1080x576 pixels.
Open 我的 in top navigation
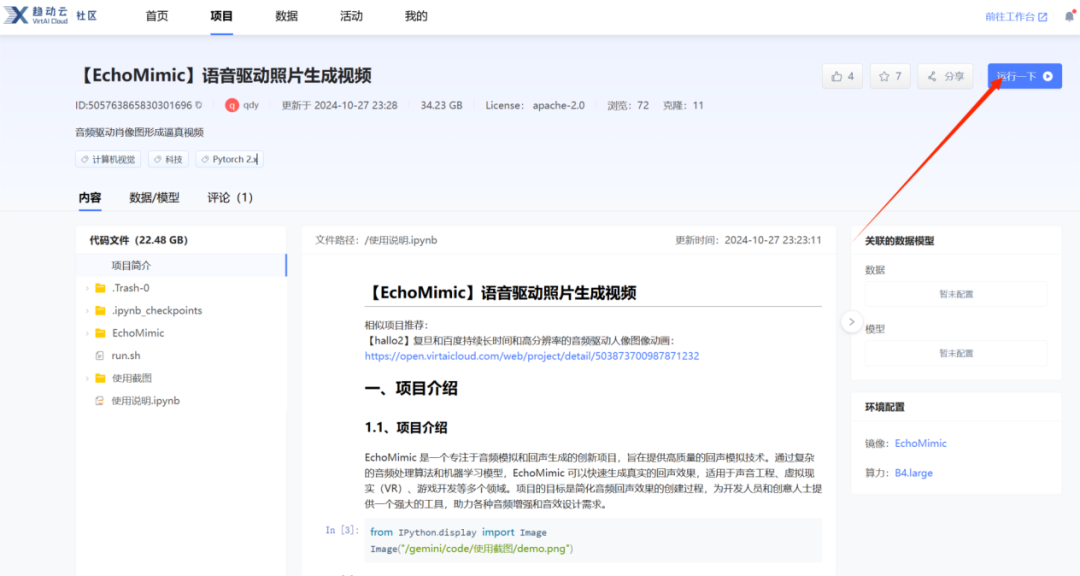(x=416, y=16)
